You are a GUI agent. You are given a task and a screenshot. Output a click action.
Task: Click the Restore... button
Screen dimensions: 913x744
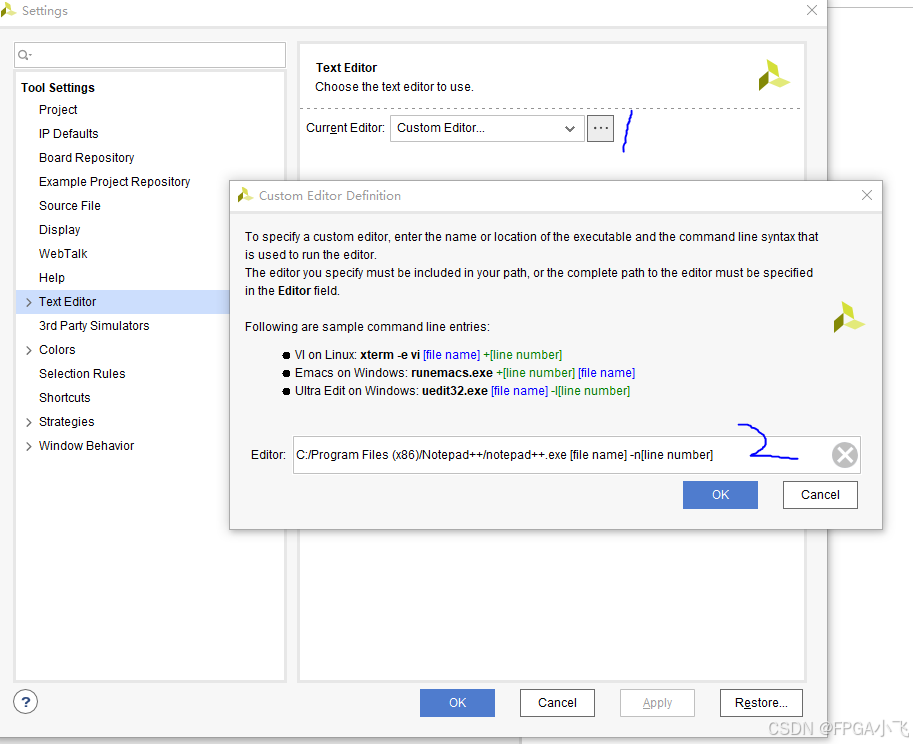(761, 703)
